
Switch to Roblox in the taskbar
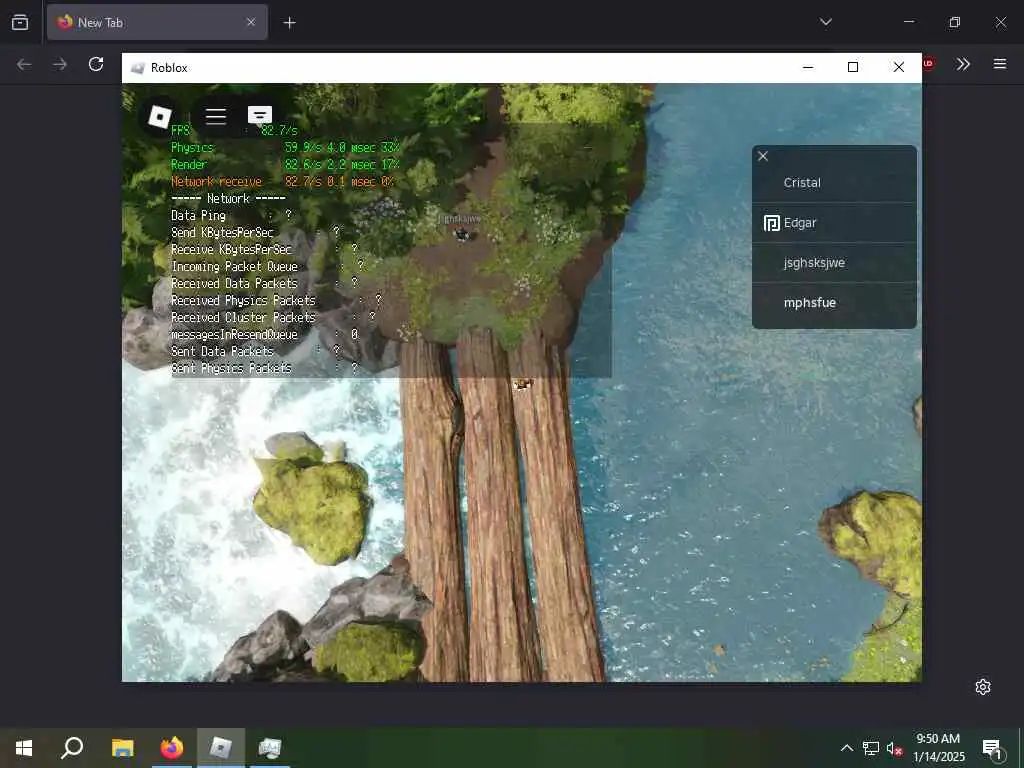click(221, 748)
